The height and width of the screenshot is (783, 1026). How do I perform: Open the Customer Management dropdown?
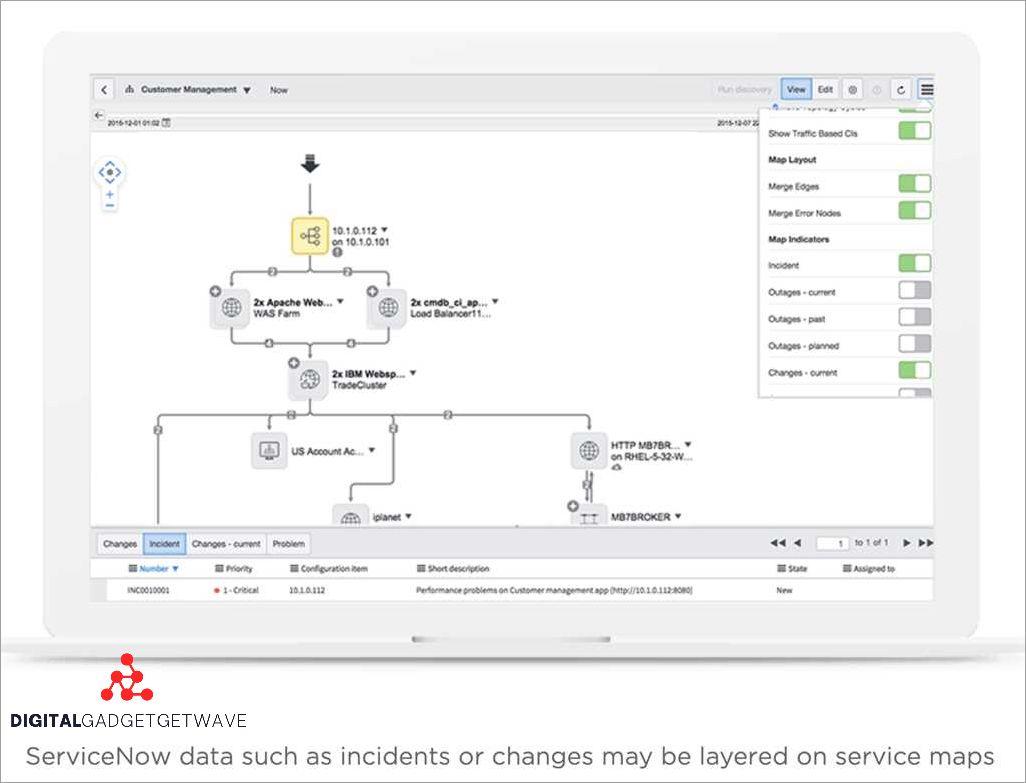tap(247, 90)
